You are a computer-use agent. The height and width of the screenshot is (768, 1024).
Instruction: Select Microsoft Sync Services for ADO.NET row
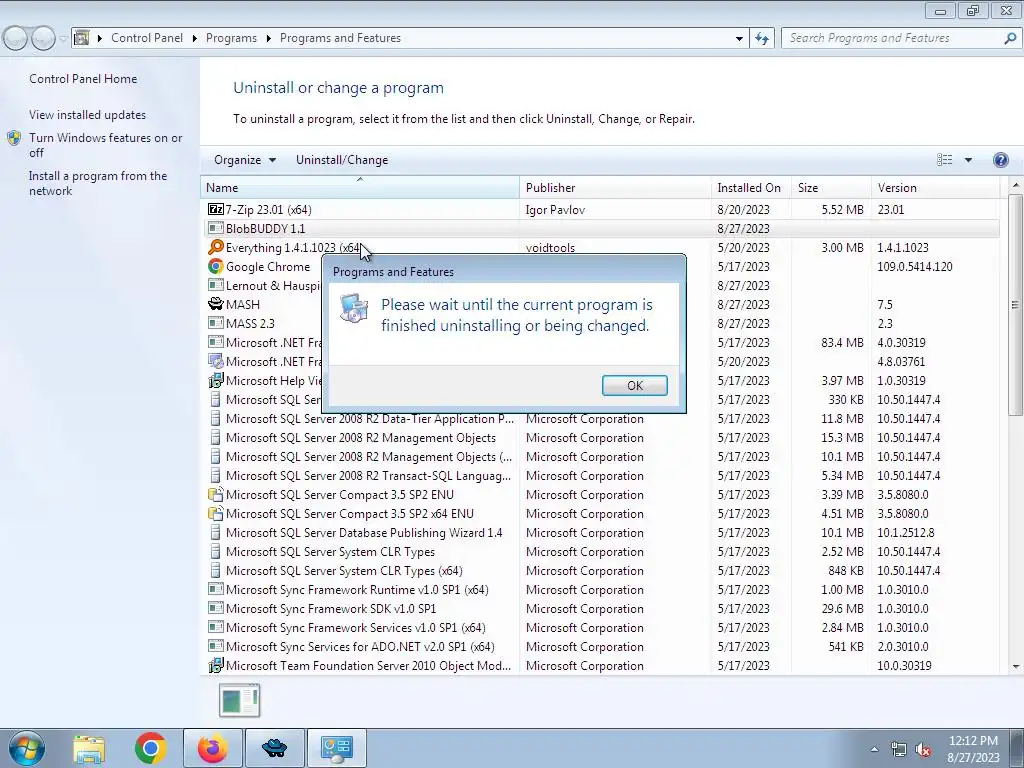click(600, 647)
